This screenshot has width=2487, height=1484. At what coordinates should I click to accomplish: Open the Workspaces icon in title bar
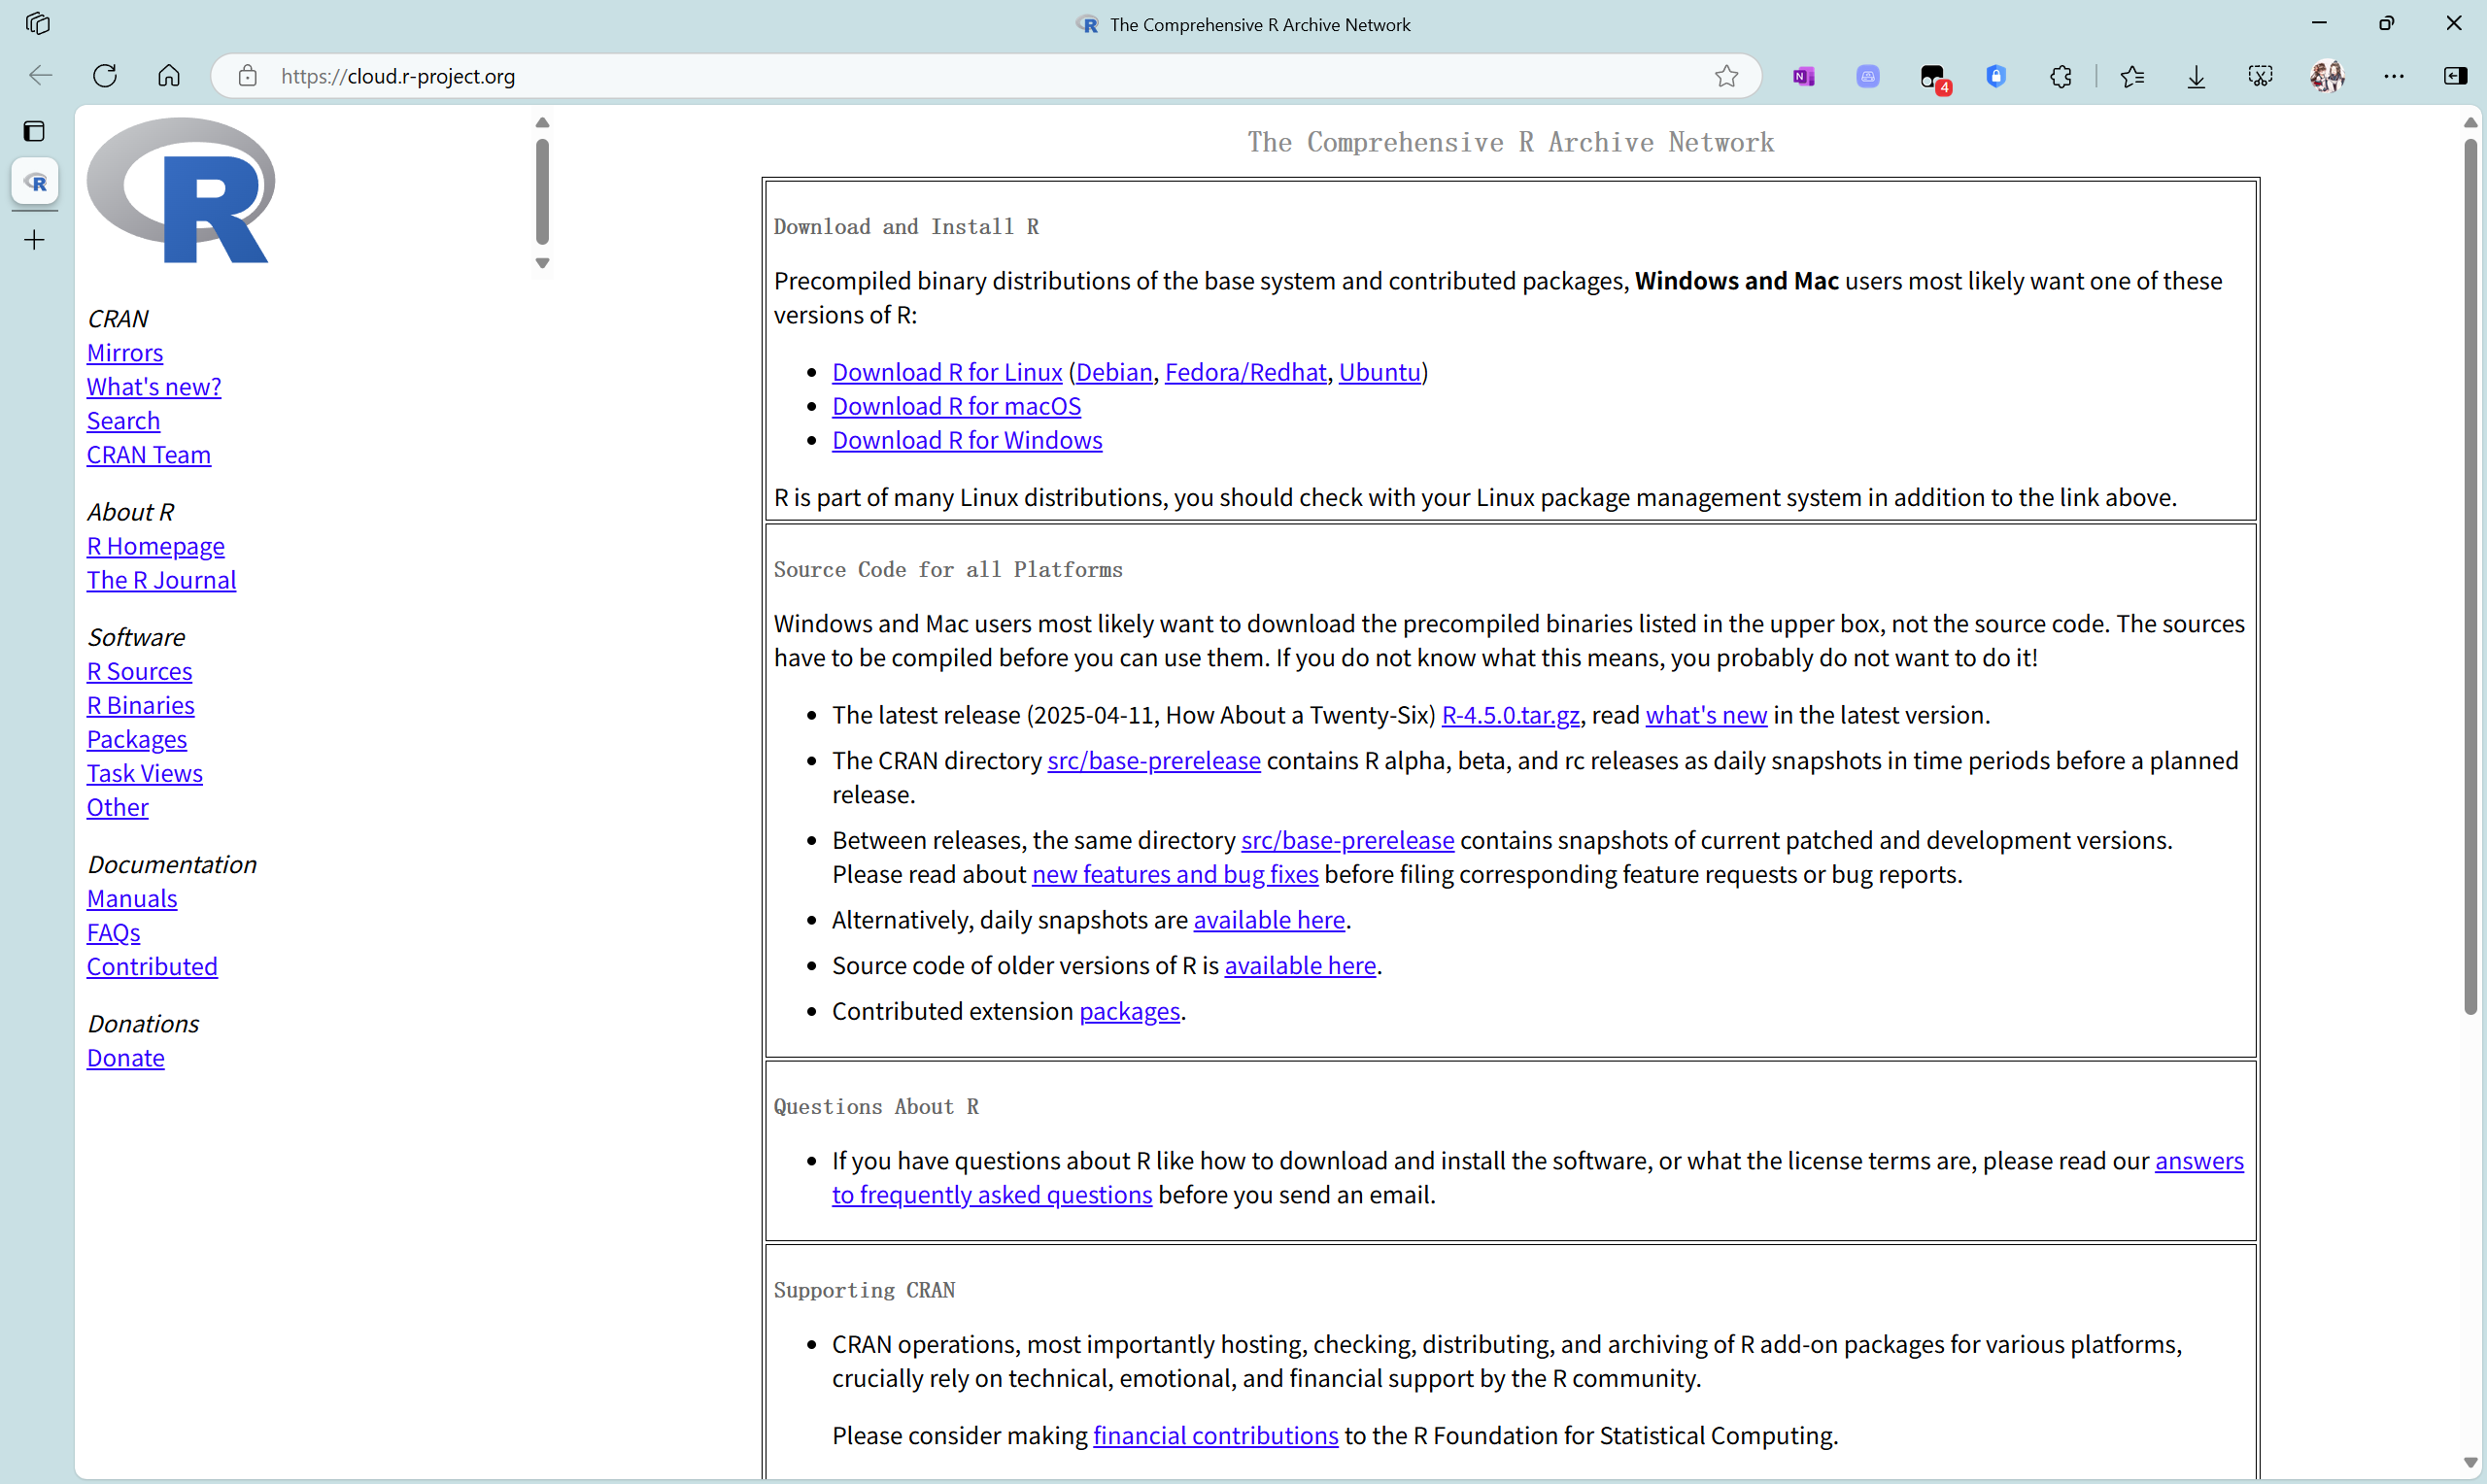38,23
